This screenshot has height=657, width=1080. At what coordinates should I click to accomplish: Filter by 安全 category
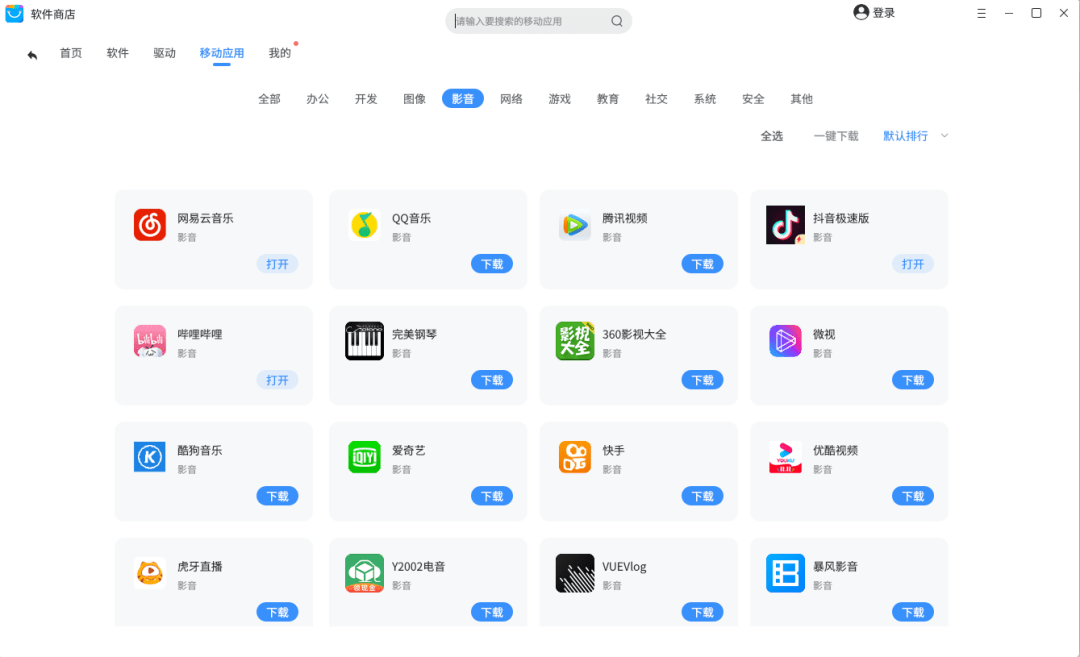(x=753, y=99)
